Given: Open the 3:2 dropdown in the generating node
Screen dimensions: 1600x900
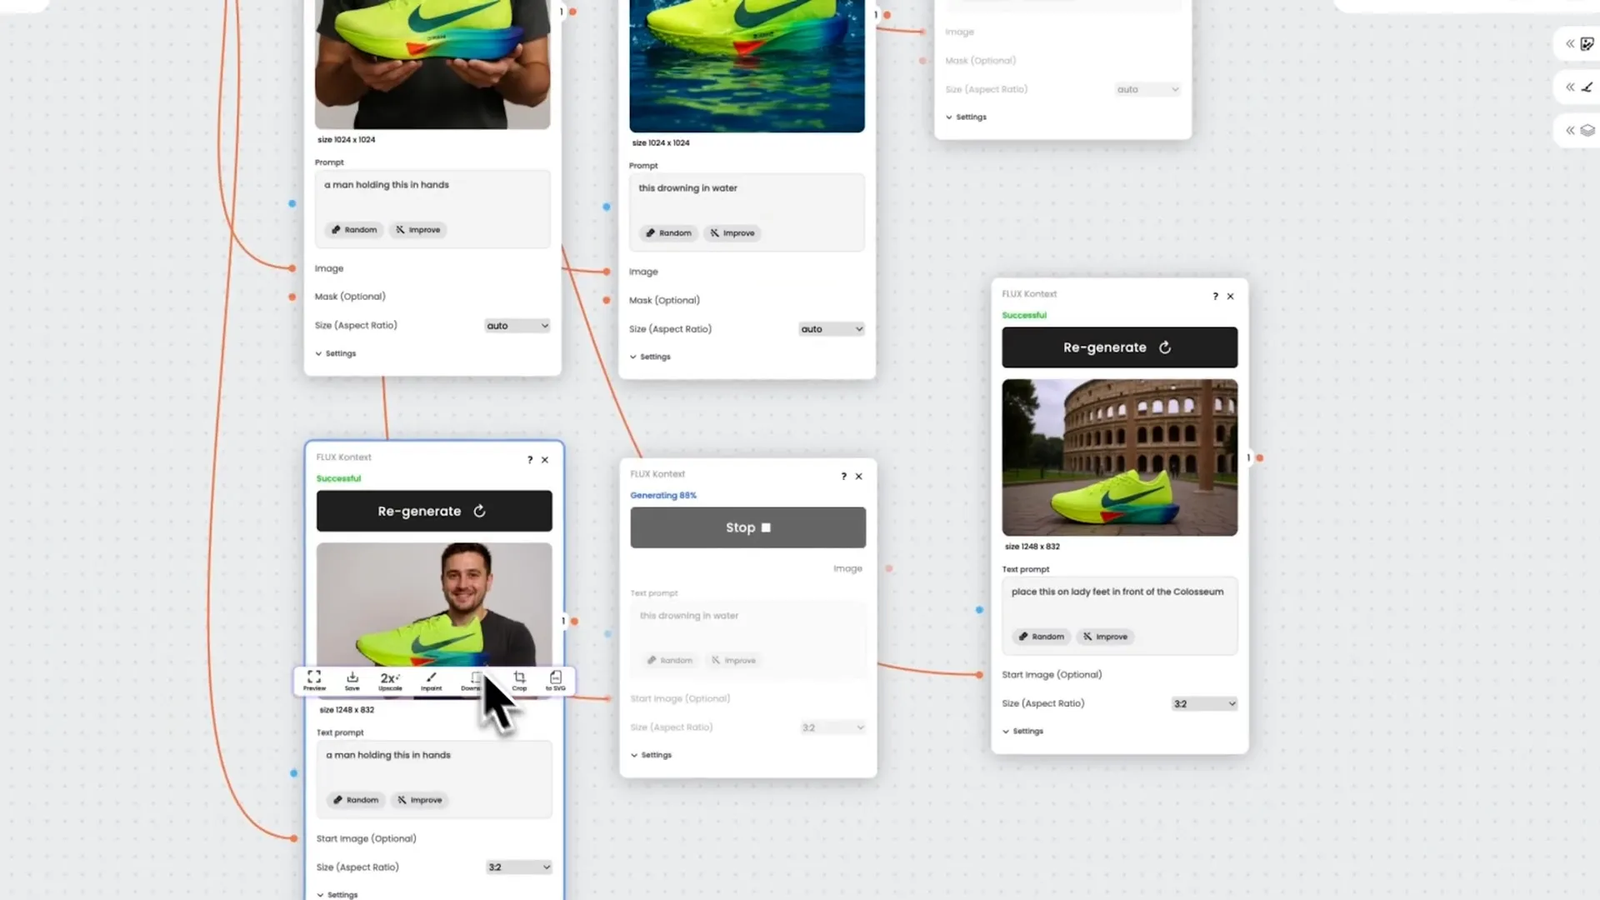Looking at the screenshot, I should pyautogui.click(x=832, y=728).
